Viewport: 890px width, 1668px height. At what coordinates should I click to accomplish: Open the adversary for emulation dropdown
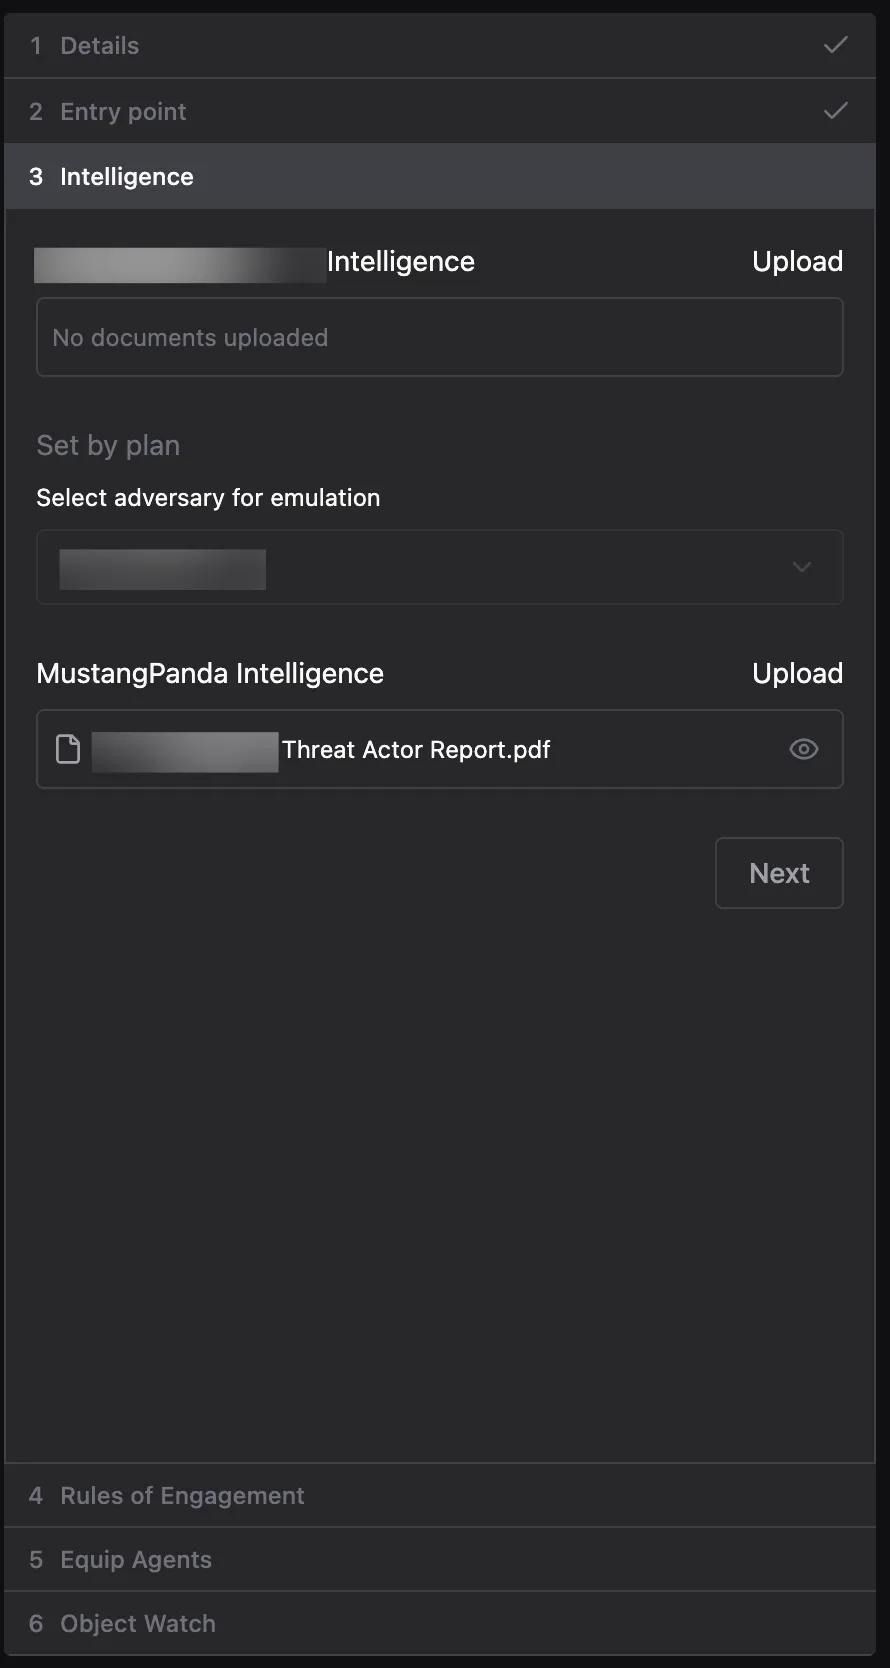click(440, 567)
